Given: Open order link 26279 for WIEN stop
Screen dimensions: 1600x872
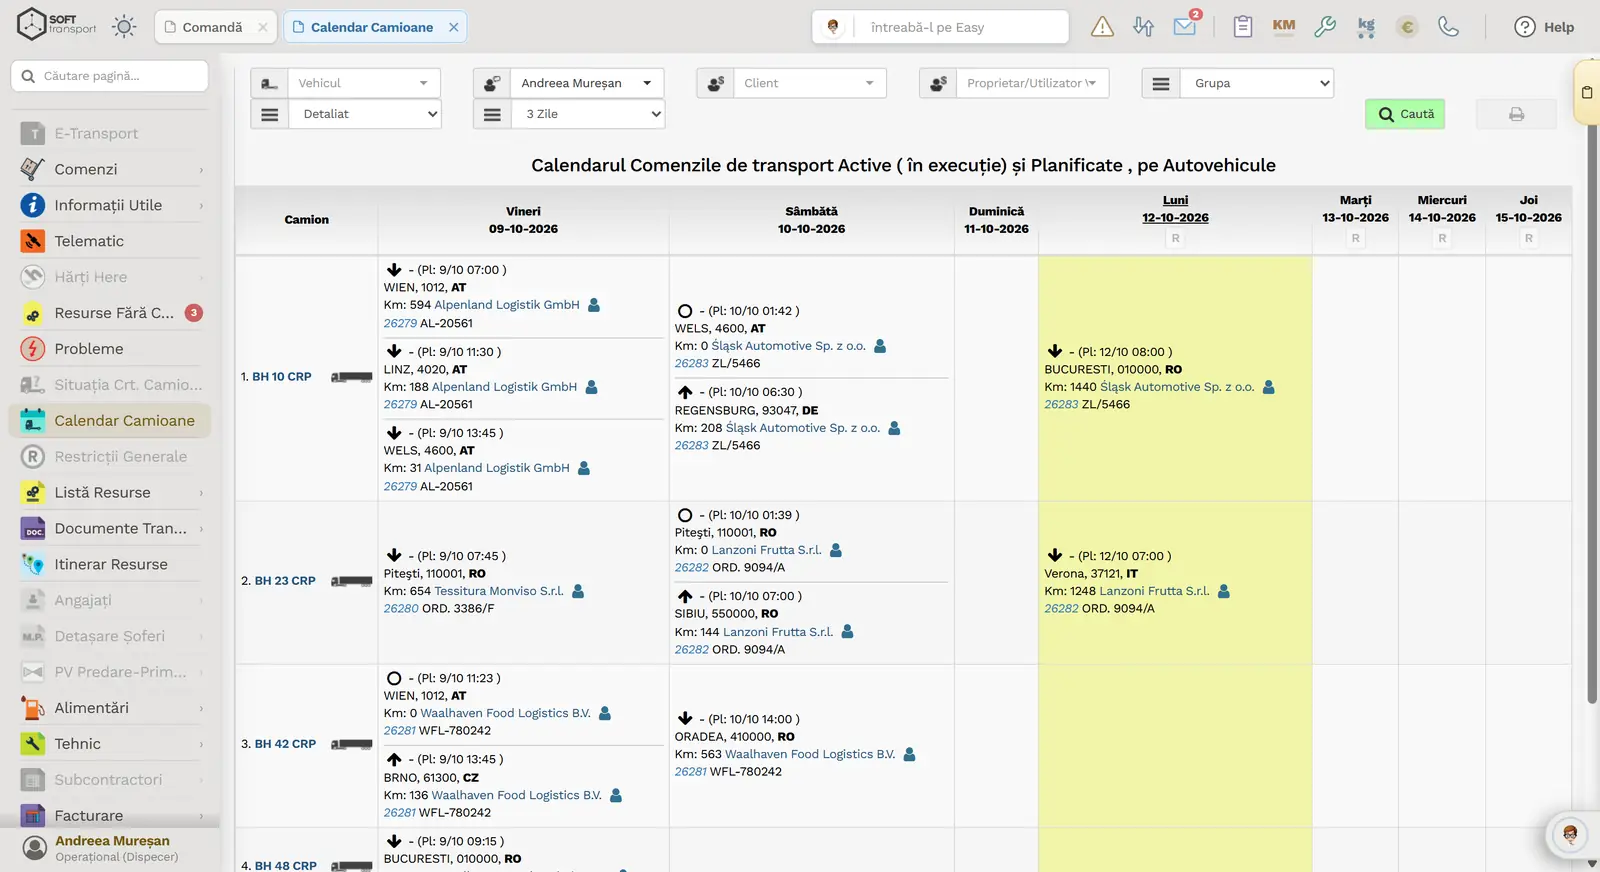Looking at the screenshot, I should tap(400, 323).
